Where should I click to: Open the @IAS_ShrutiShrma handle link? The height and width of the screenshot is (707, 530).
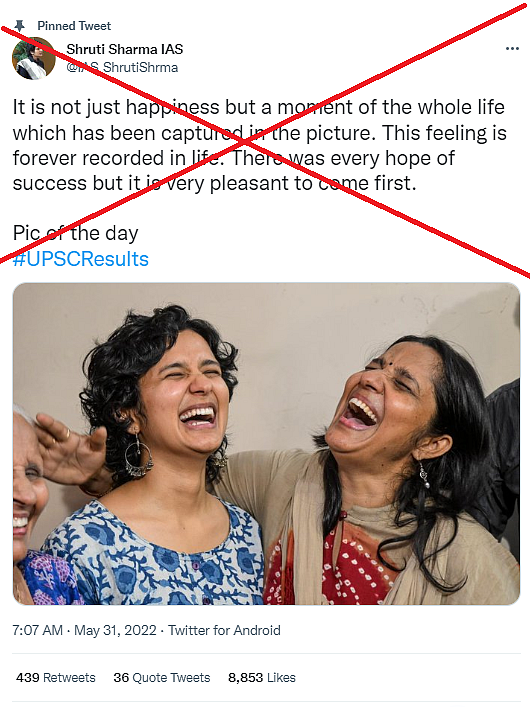pos(122,68)
